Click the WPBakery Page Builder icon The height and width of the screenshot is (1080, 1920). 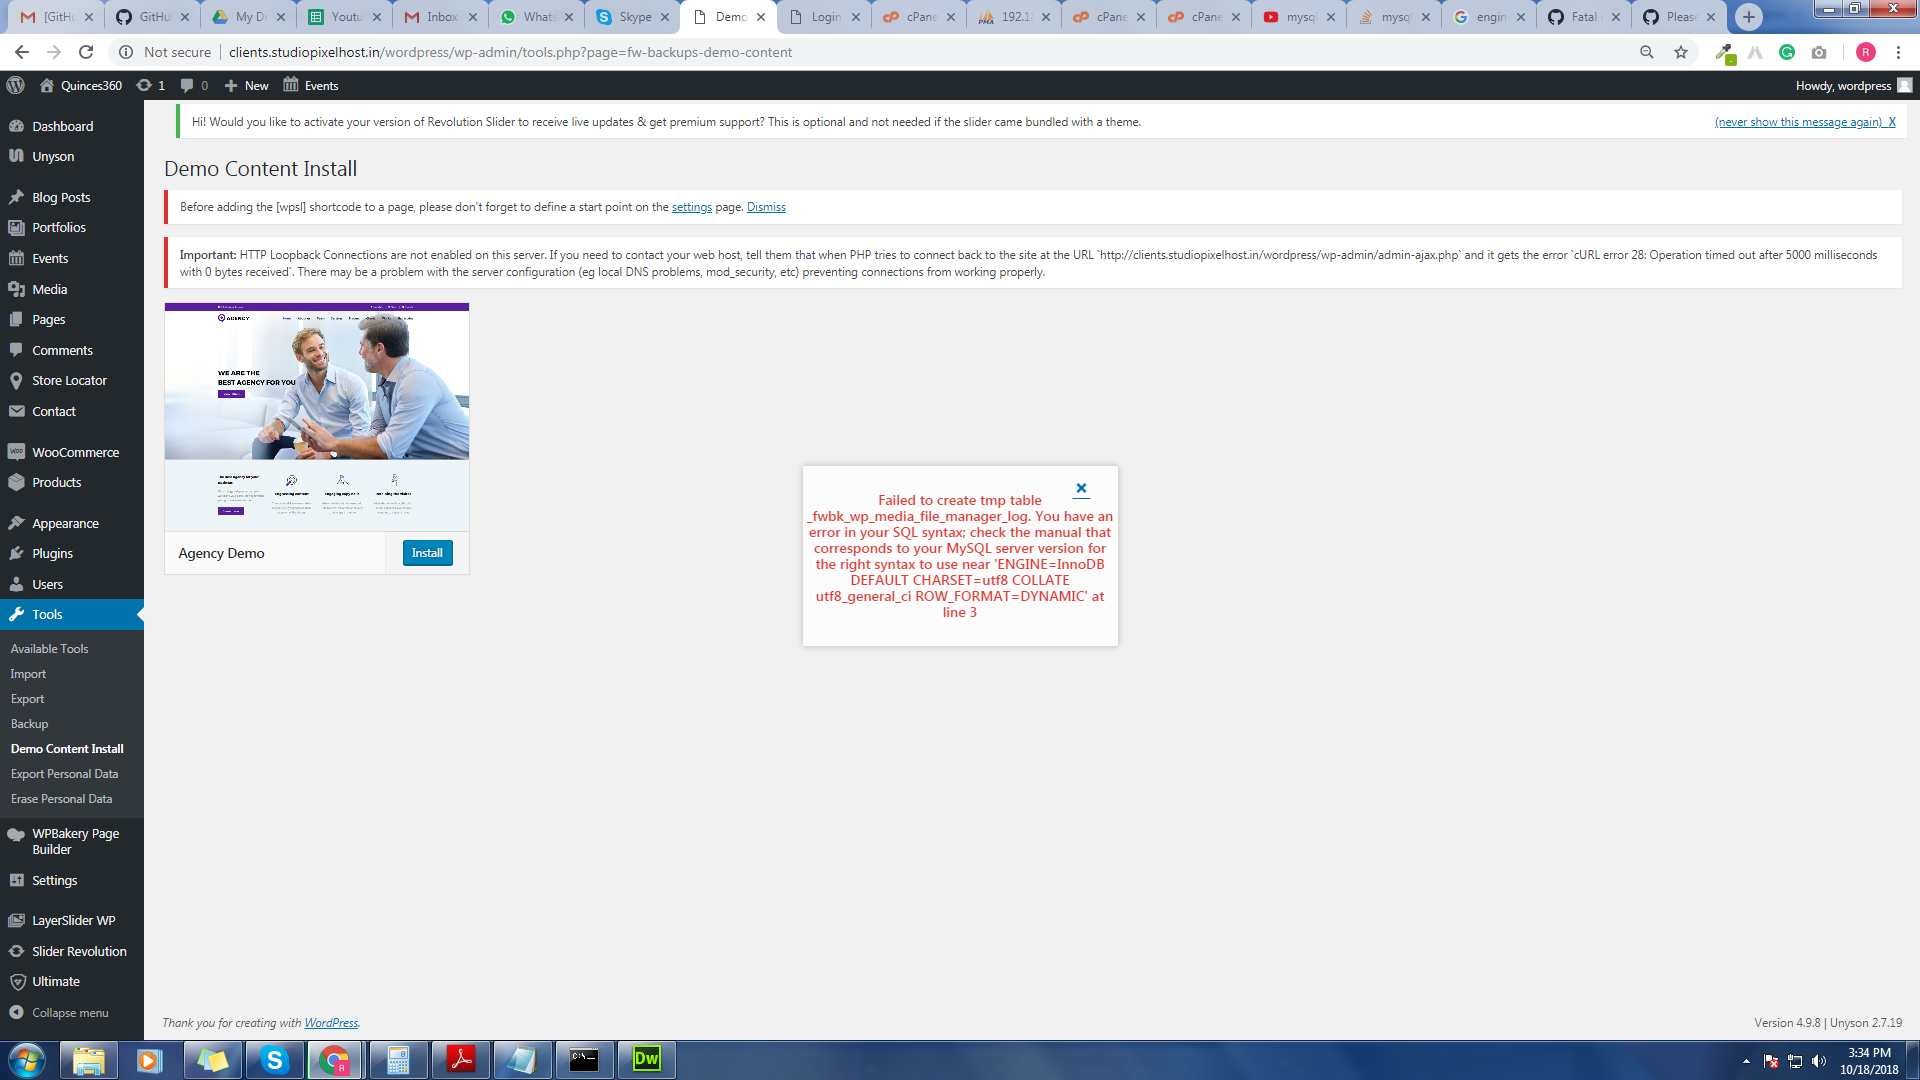pos(16,833)
